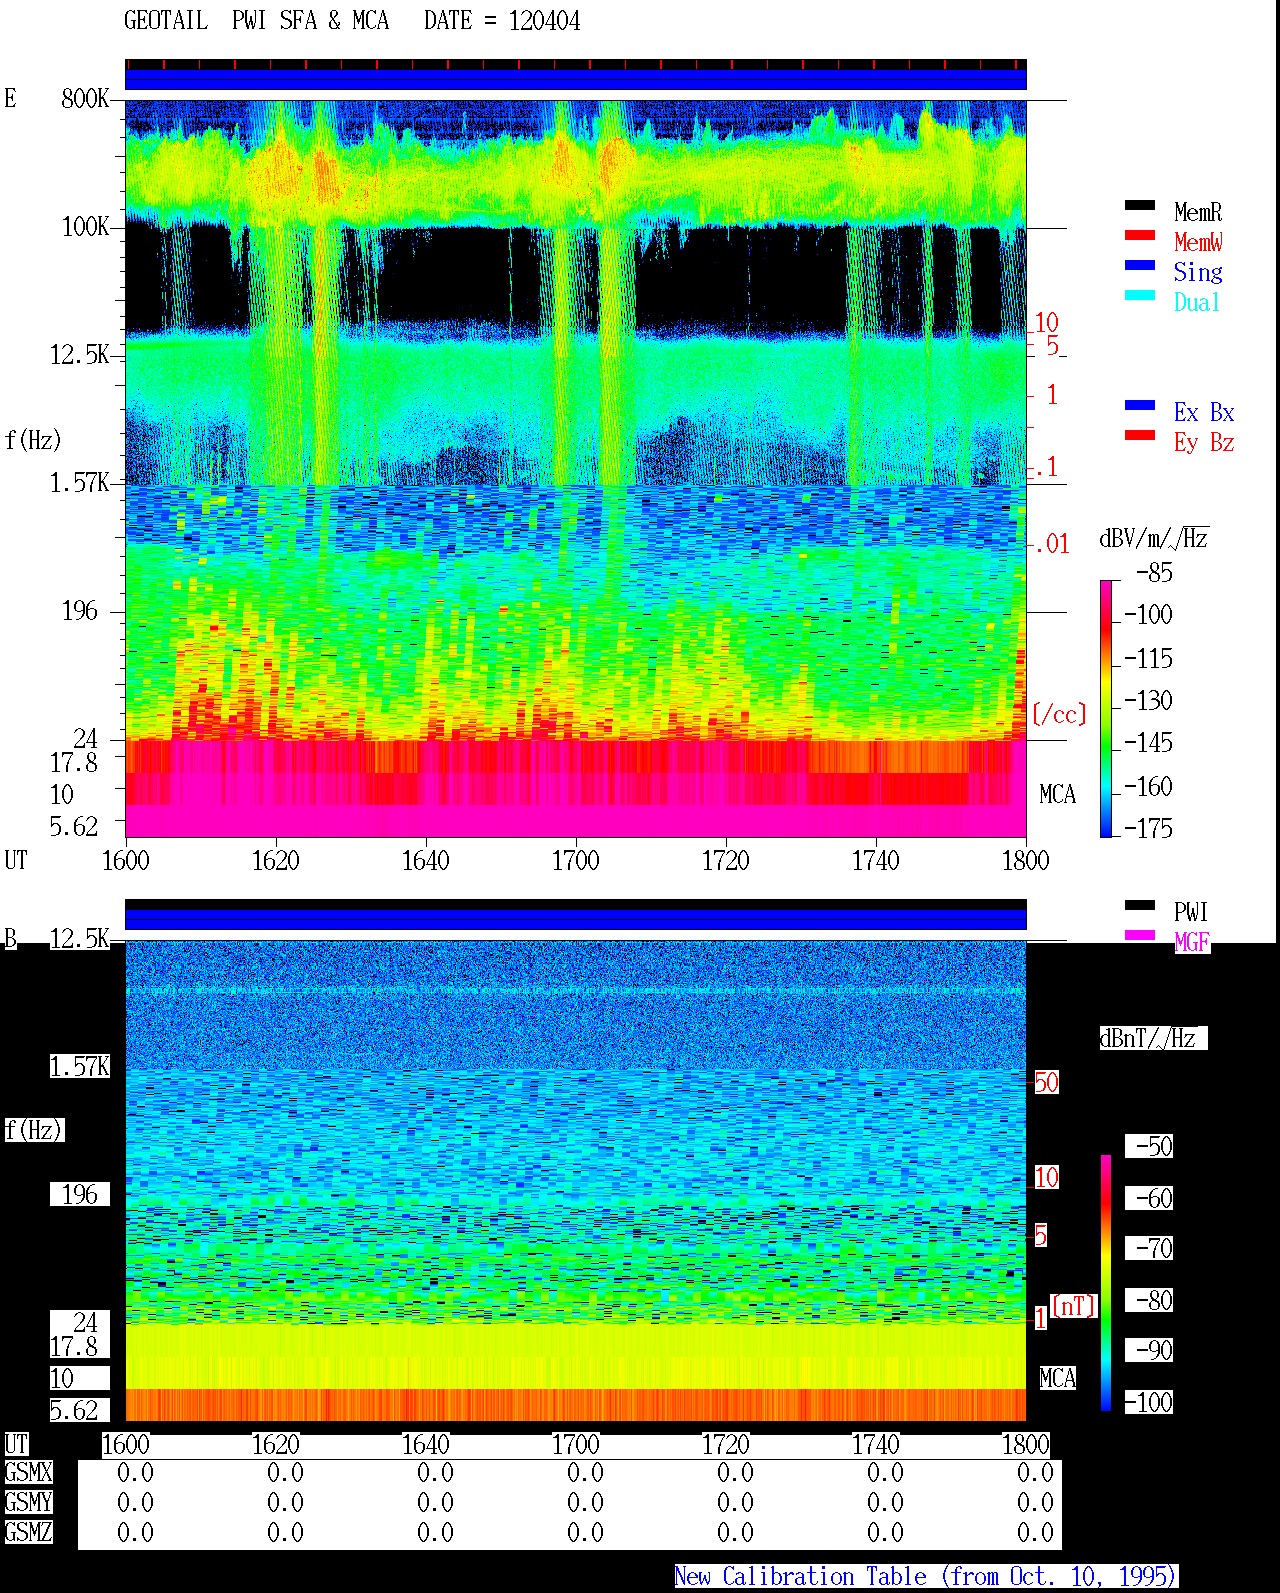Click the red MemW legend swatch
Viewport: 1280px width, 1593px height.
click(x=1140, y=236)
